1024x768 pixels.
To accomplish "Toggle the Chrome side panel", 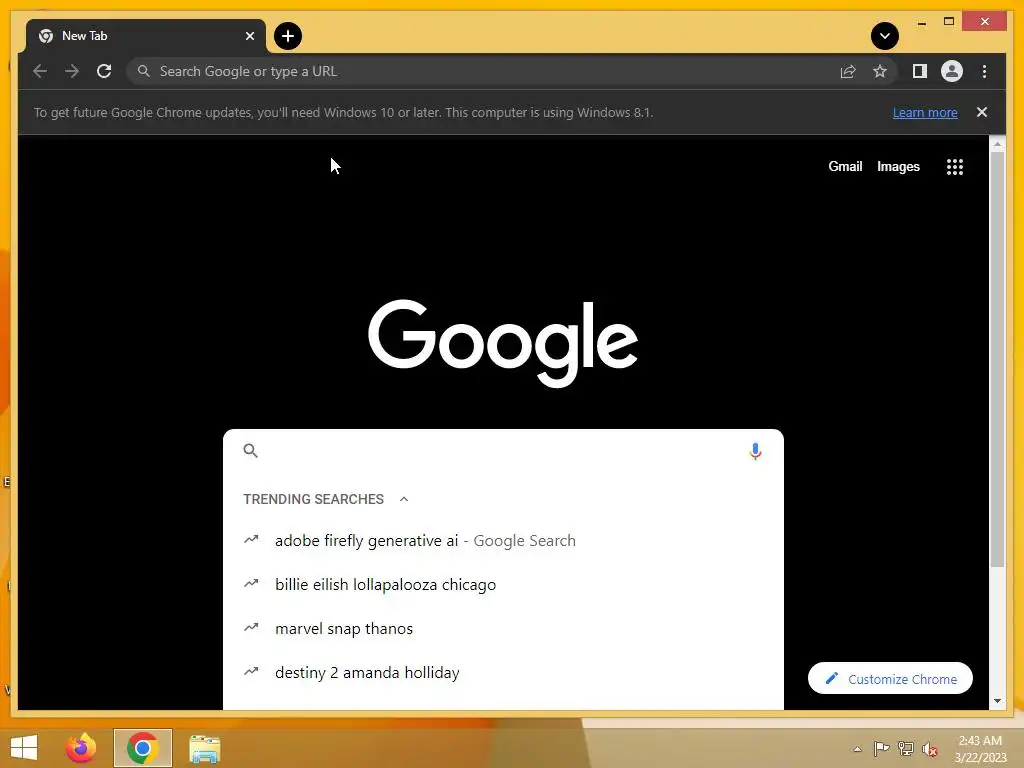I will coord(920,71).
